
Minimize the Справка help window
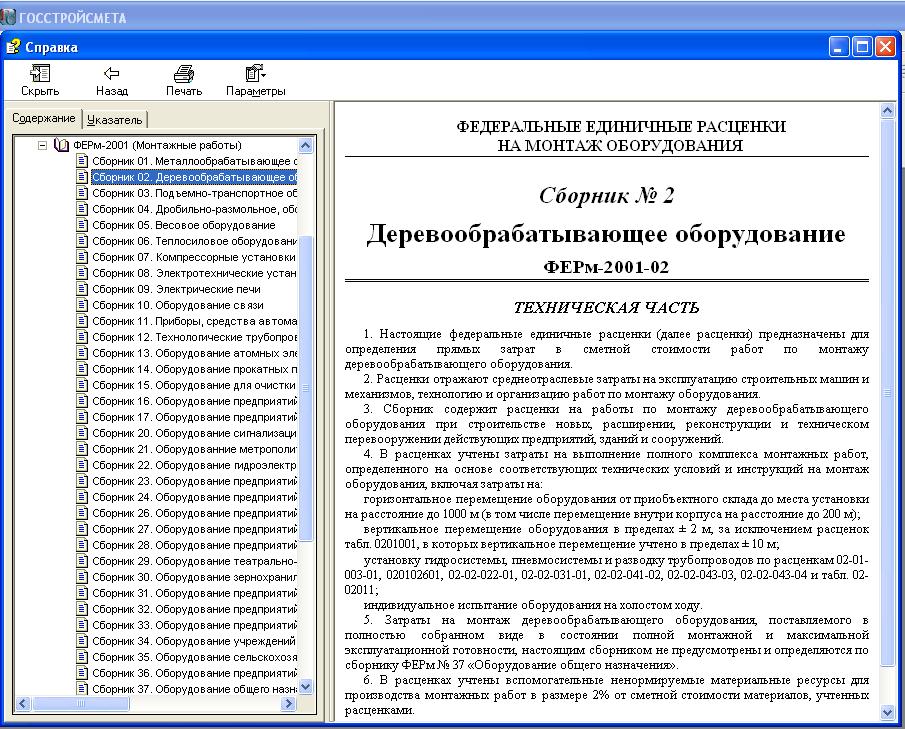coord(839,47)
